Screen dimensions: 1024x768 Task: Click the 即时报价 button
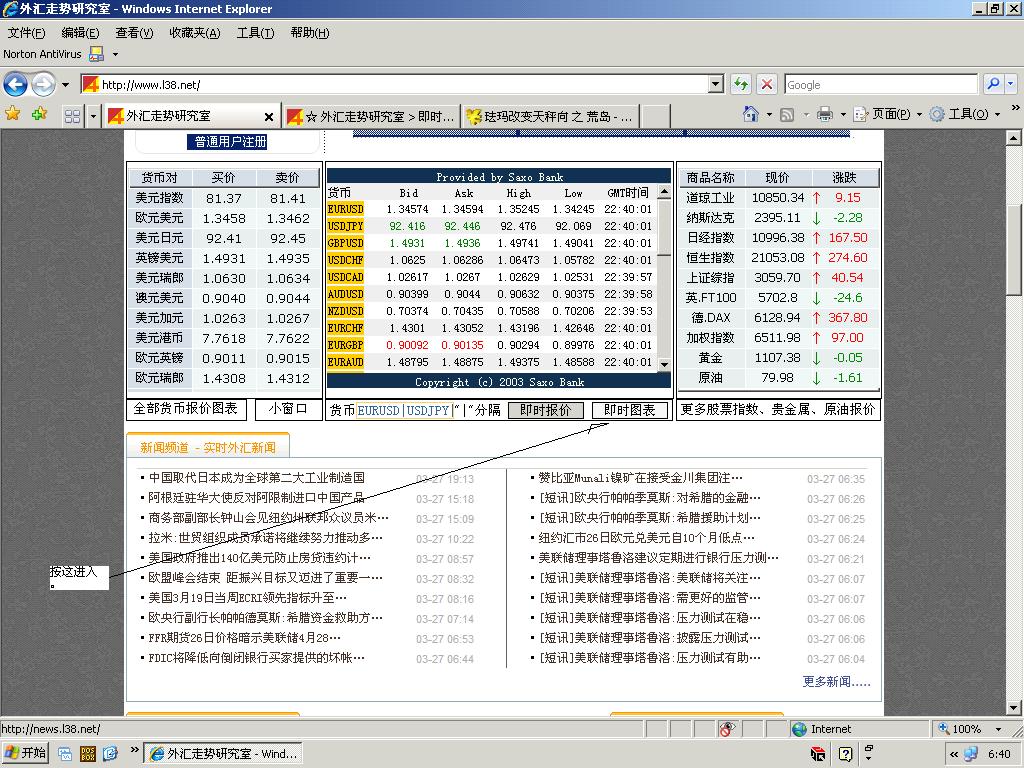[x=545, y=410]
